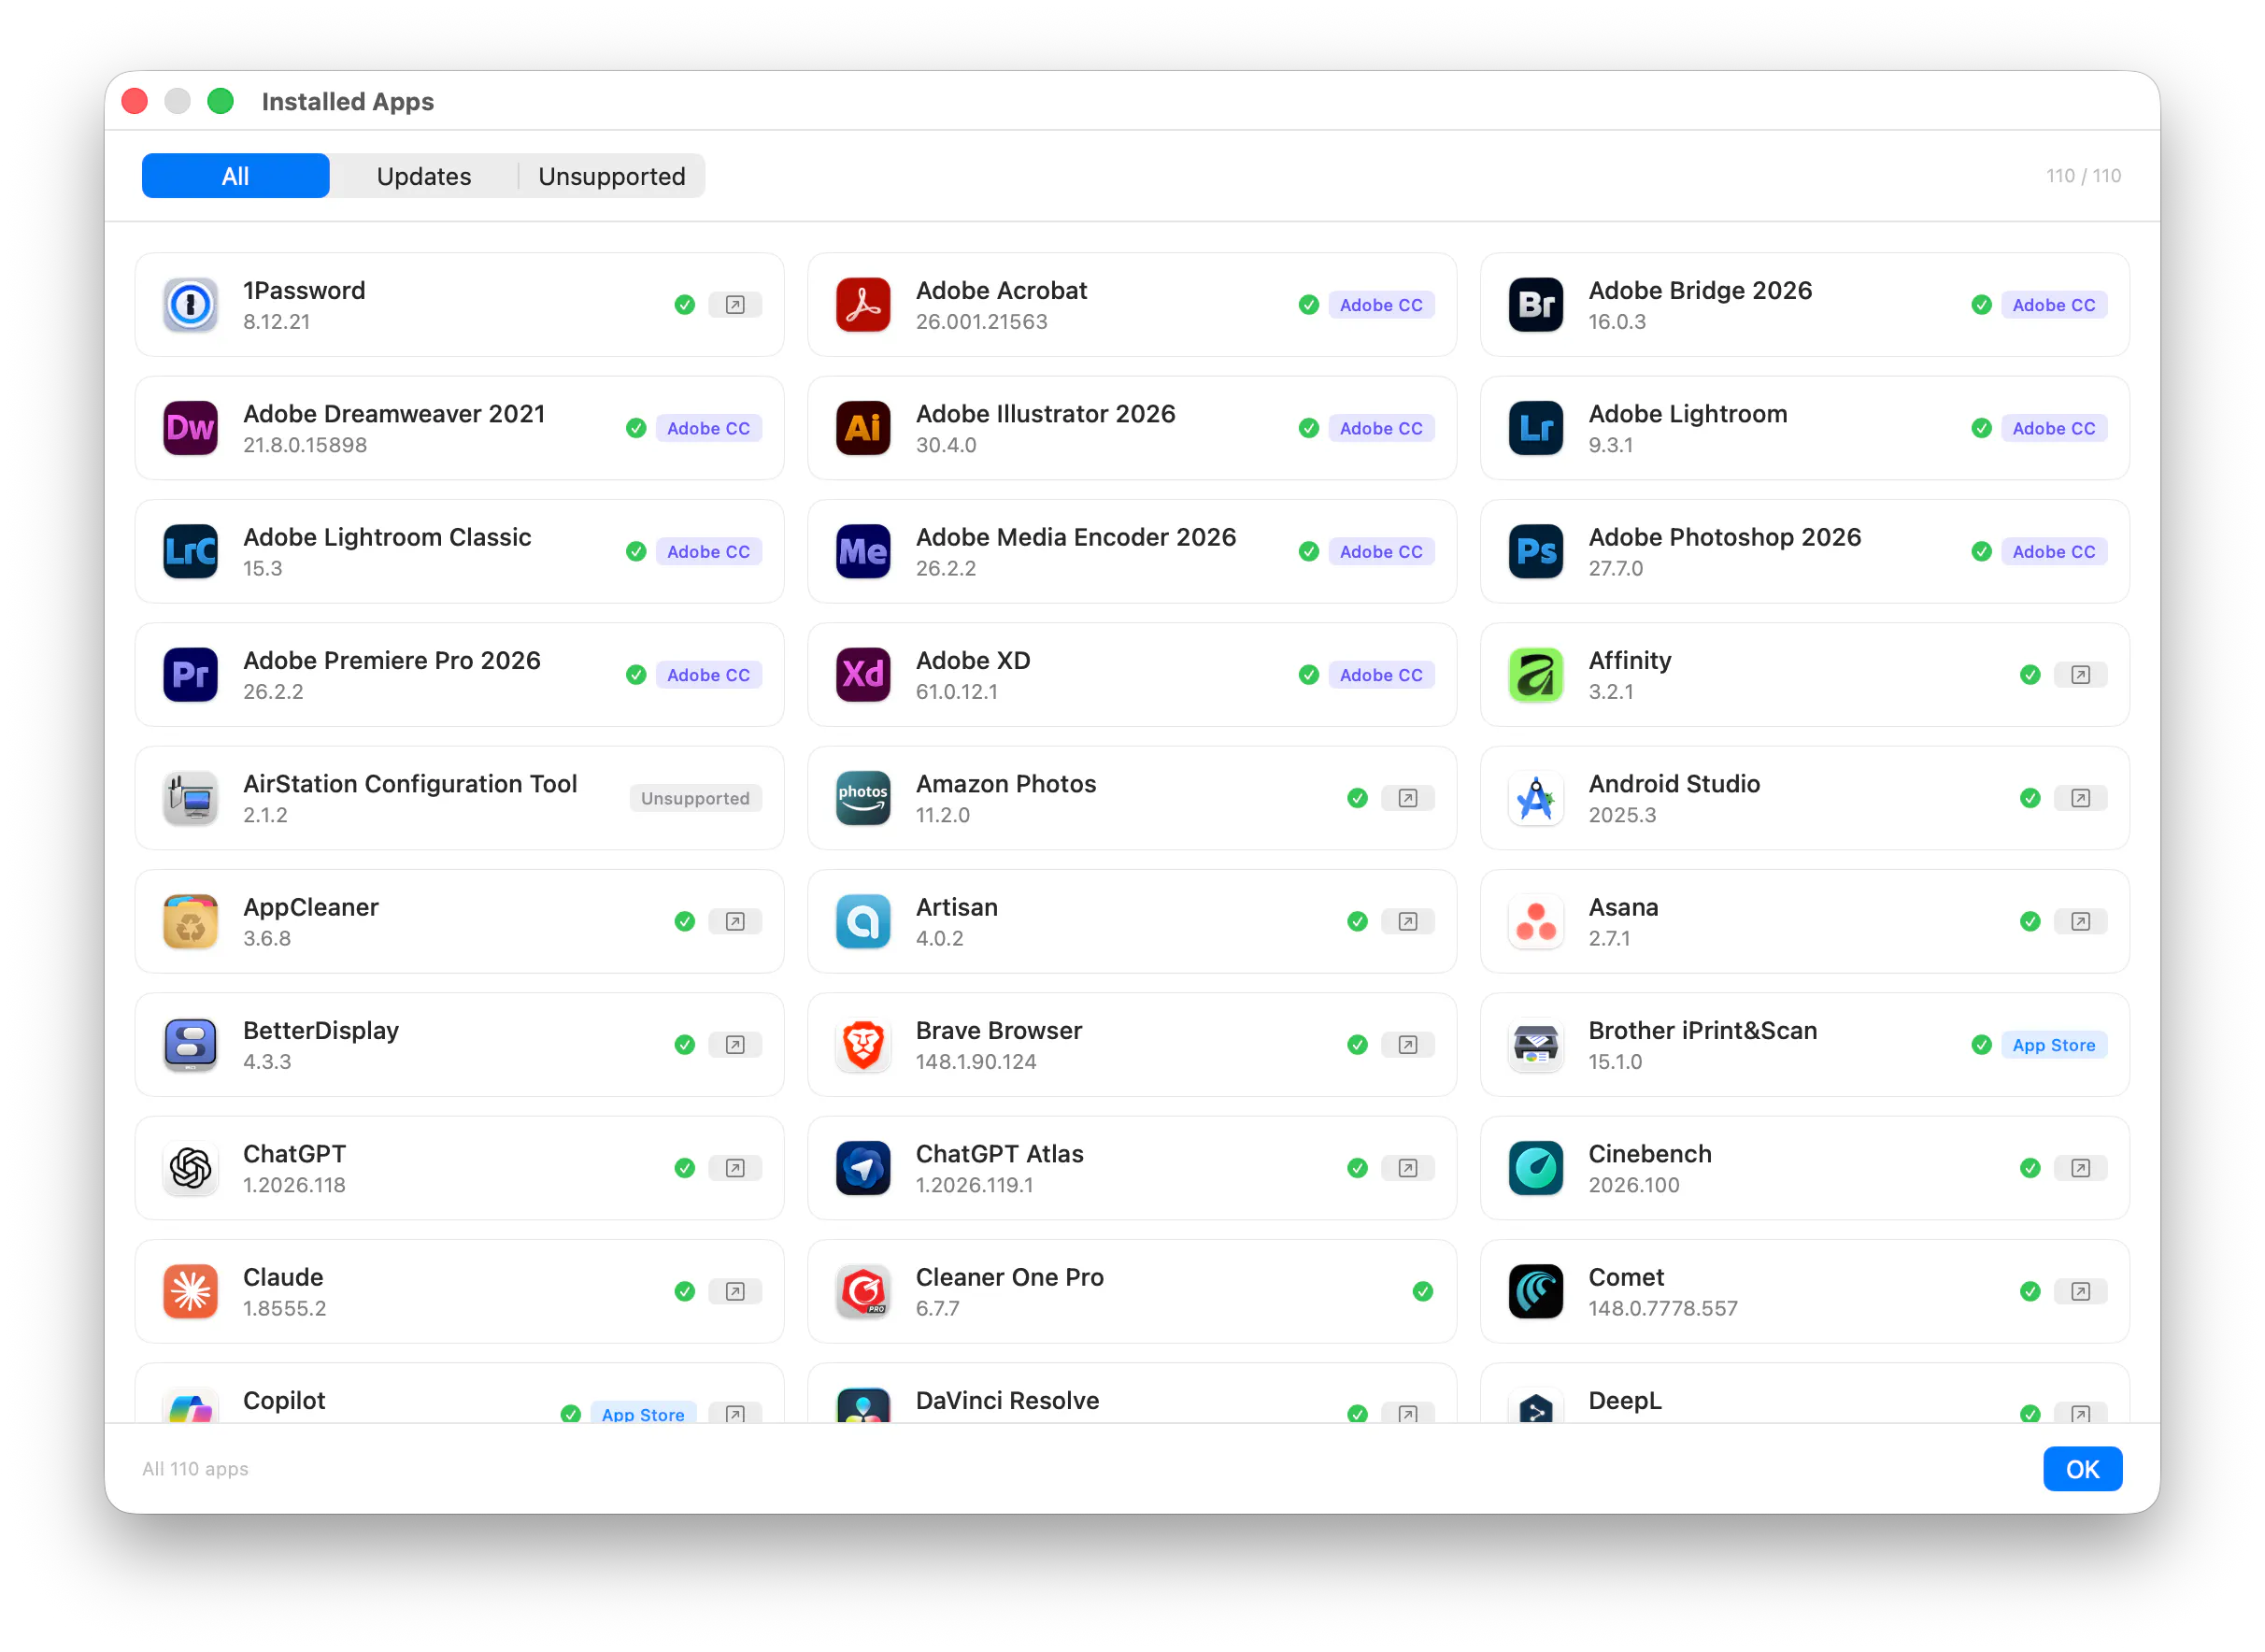The image size is (2265, 1652).
Task: Click the green checkmark status for 1Password
Action: (684, 305)
